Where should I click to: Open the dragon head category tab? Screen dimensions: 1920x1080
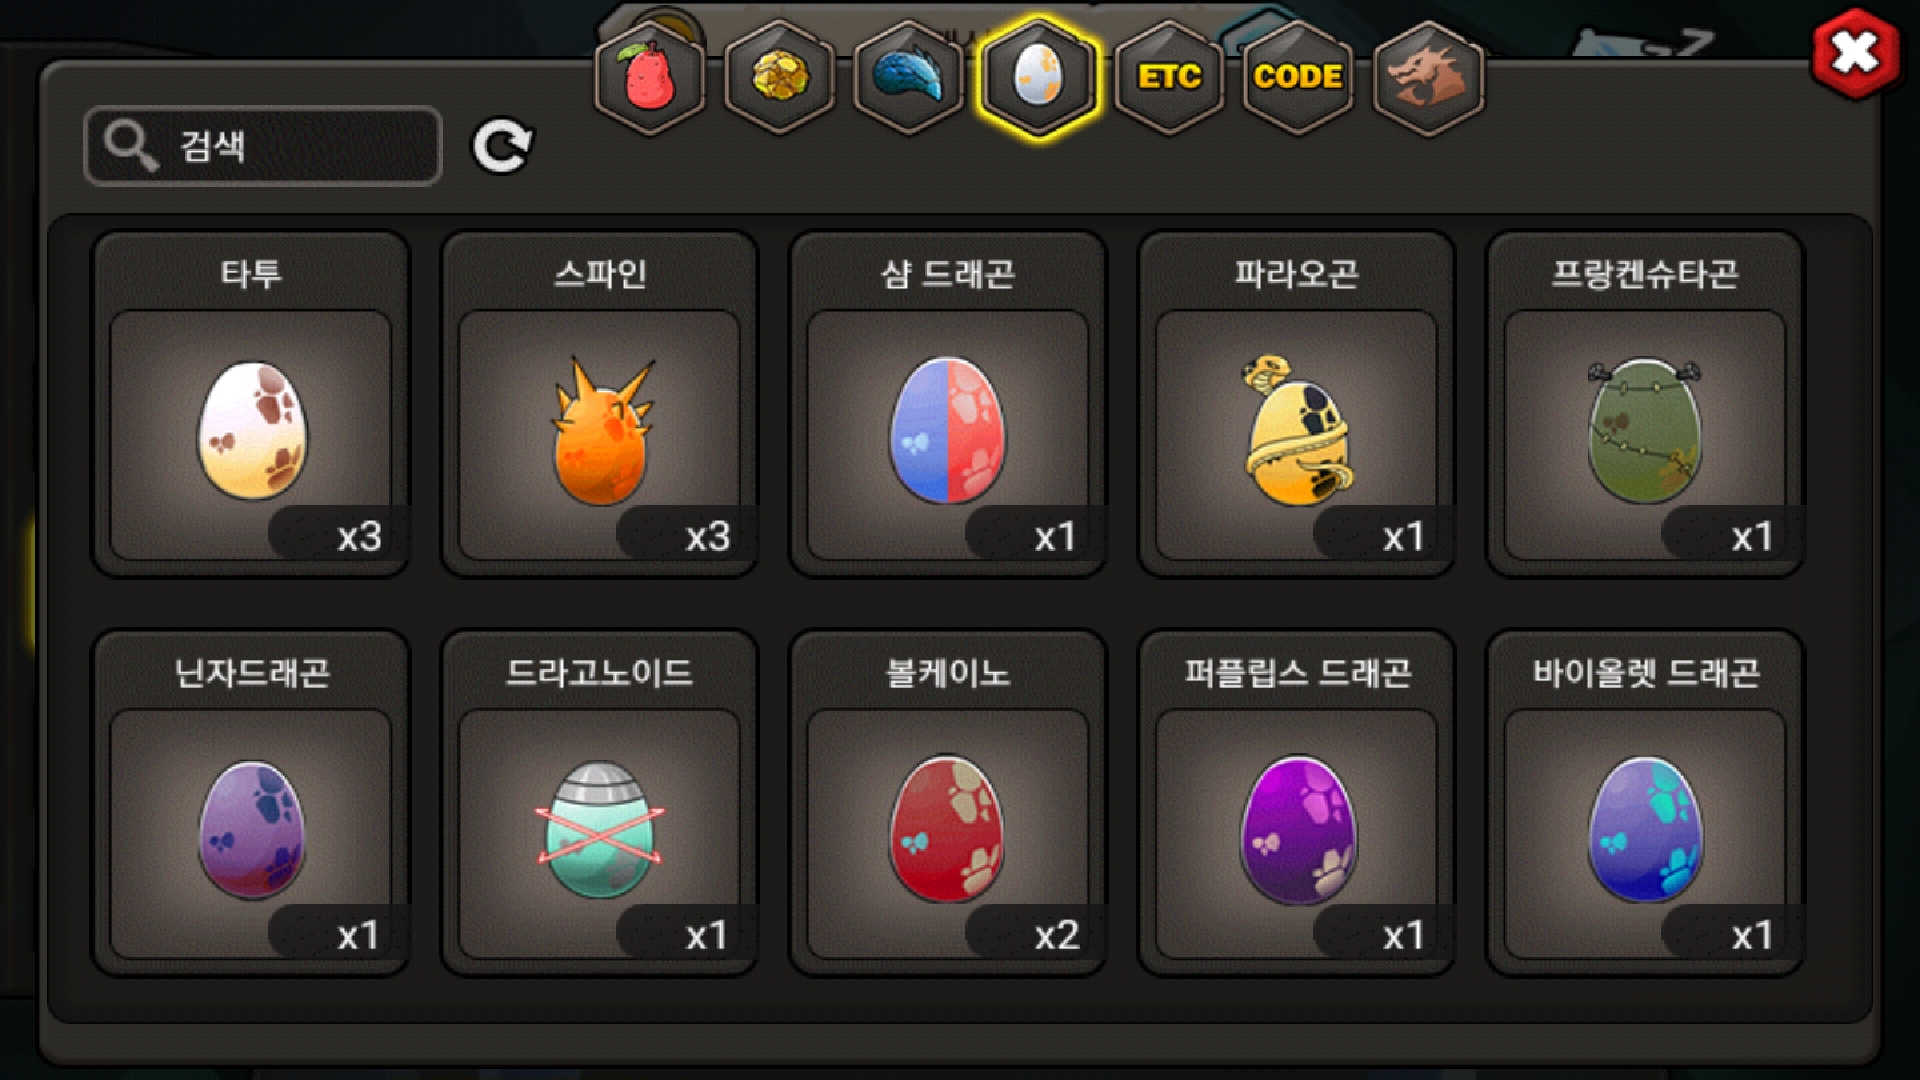(x=1428, y=77)
